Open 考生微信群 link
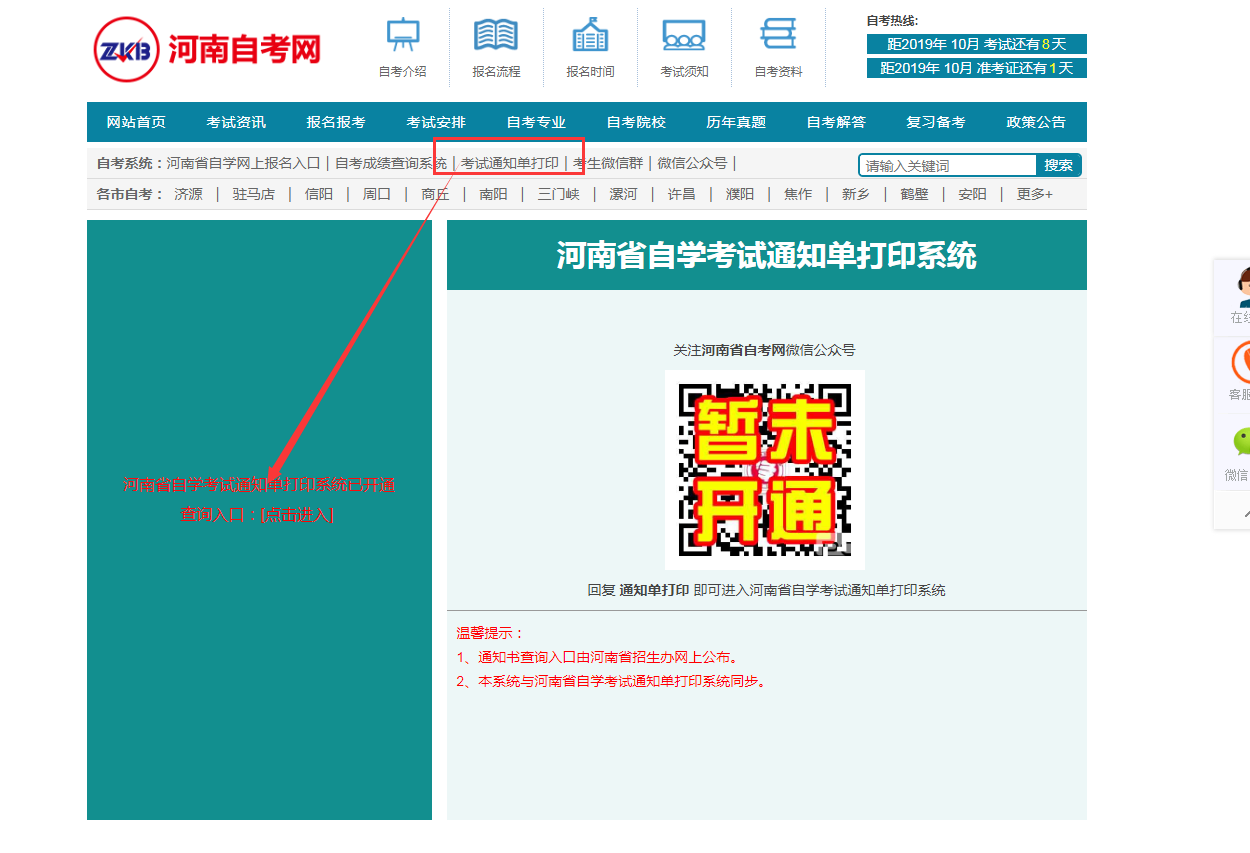This screenshot has height=853, width=1250. coord(608,163)
